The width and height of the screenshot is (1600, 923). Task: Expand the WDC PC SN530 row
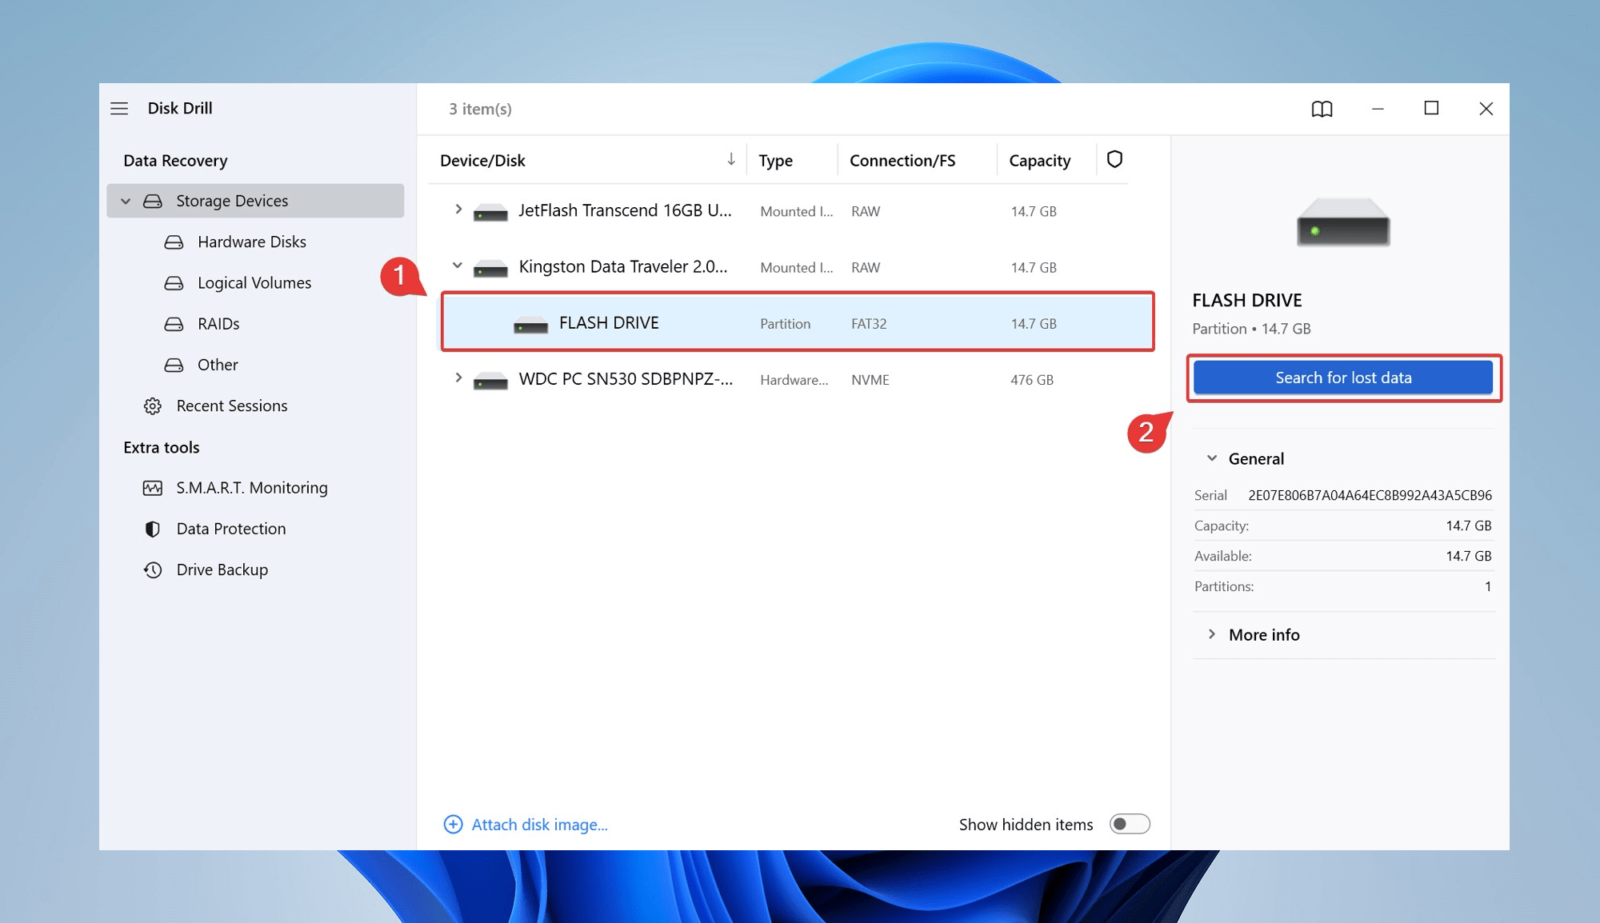[x=458, y=378]
